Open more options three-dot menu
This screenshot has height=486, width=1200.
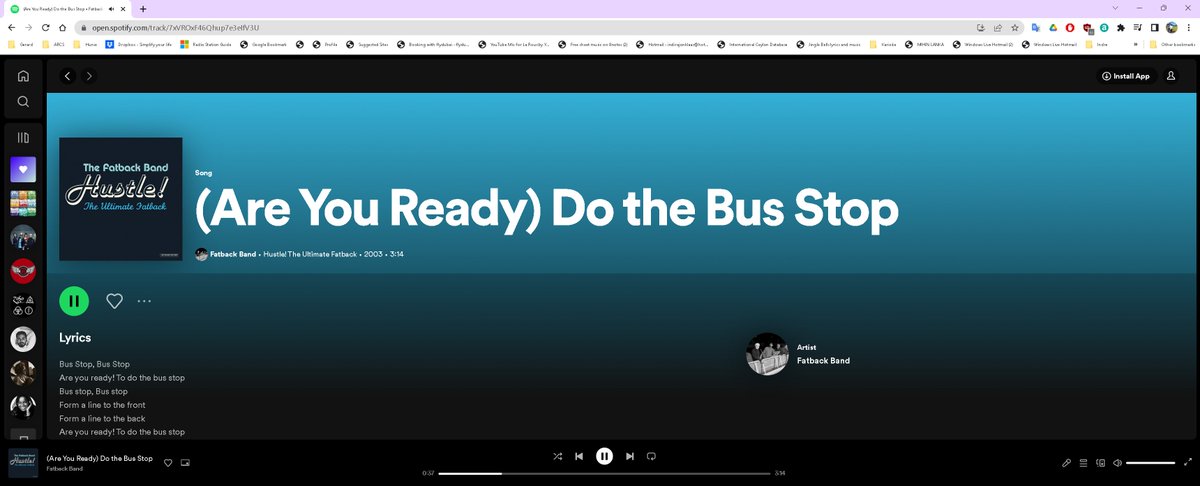point(144,300)
